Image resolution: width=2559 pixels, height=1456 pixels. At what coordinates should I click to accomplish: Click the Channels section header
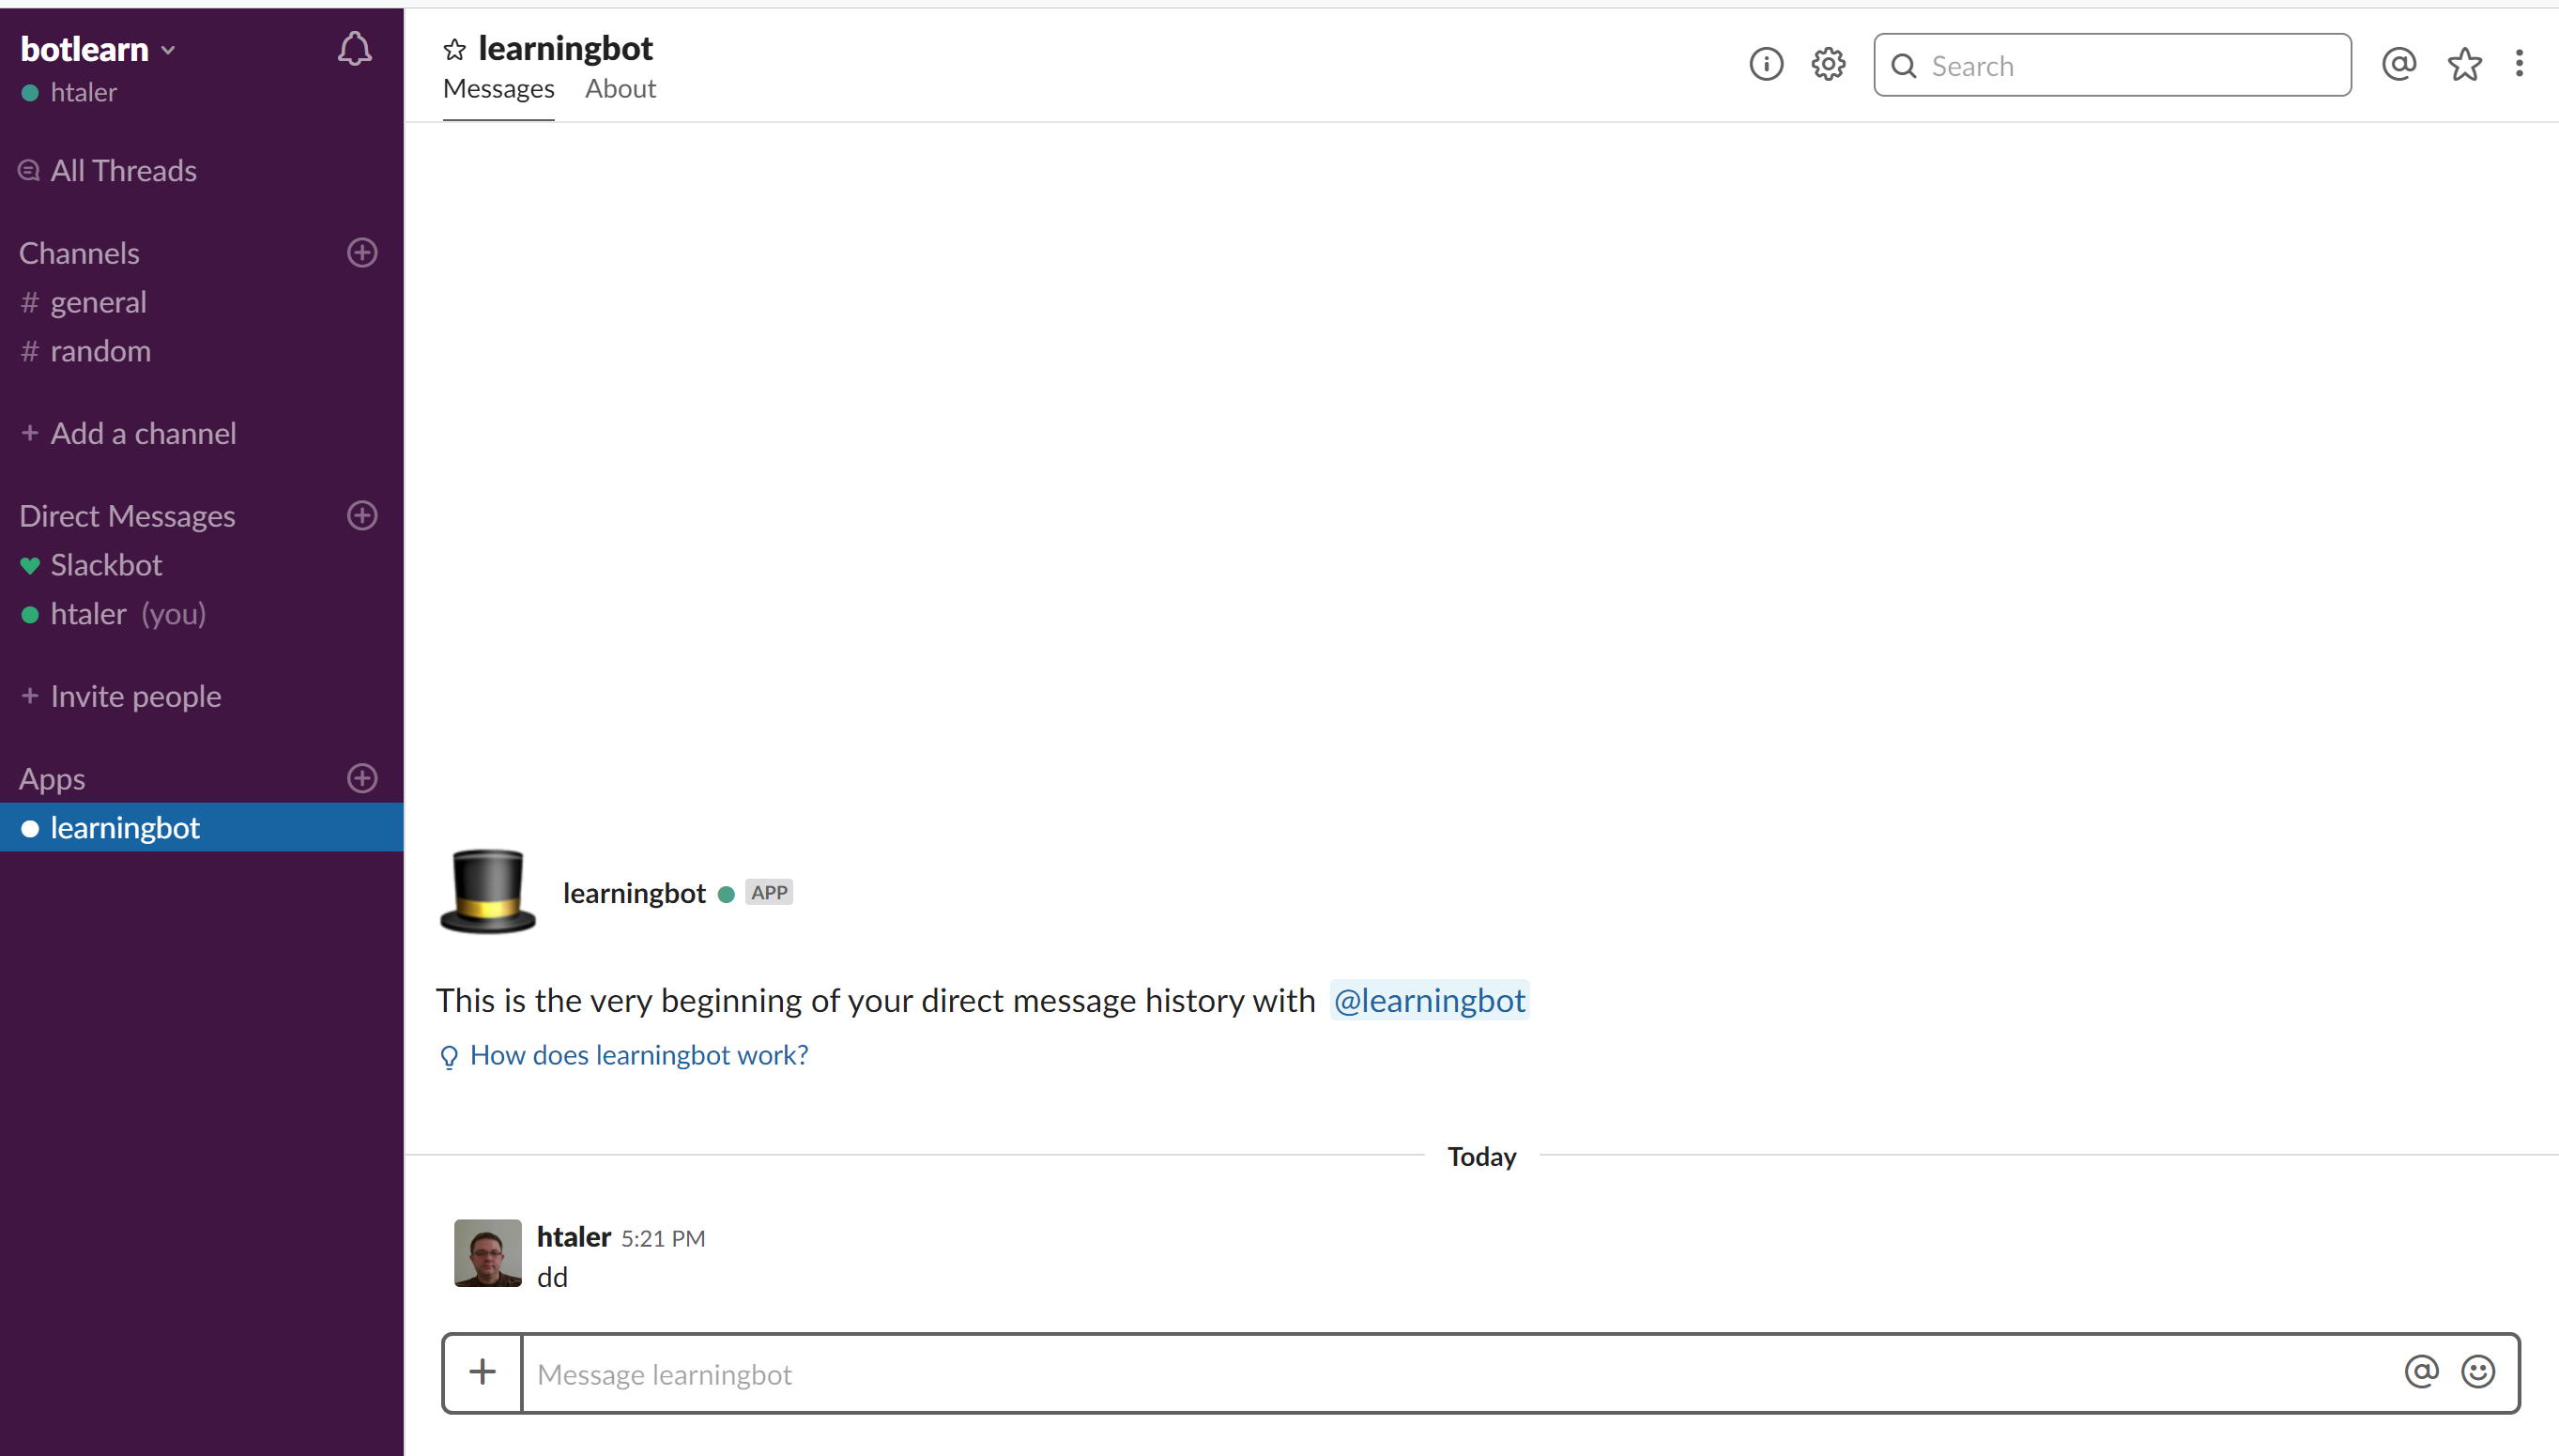(x=79, y=253)
